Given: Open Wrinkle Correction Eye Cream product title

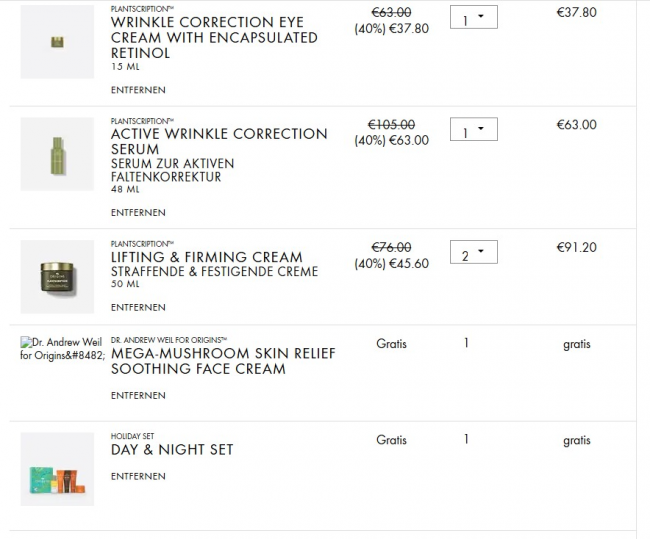Looking at the screenshot, I should [x=214, y=37].
